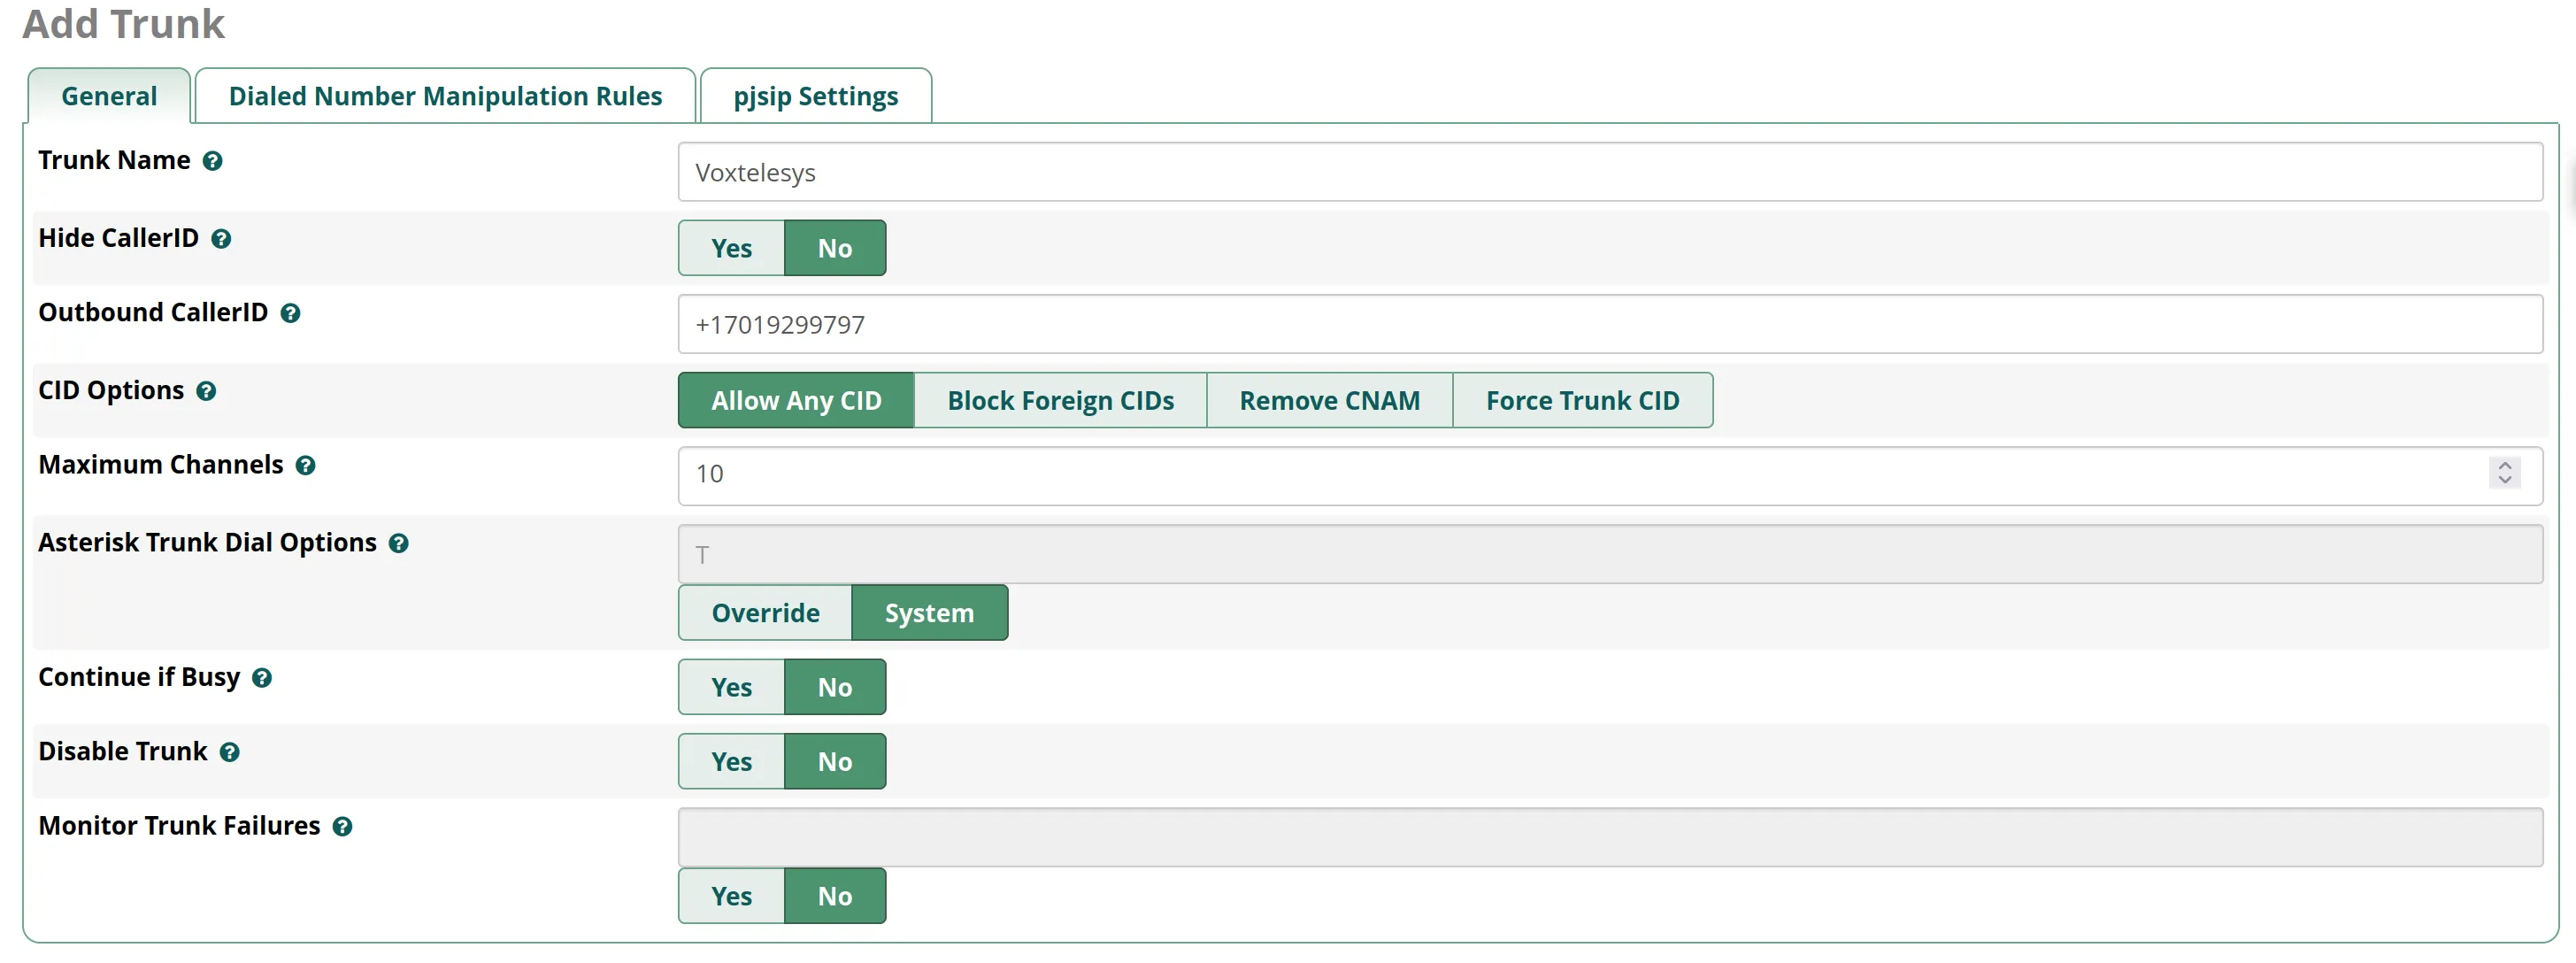Select Block Foreign CIDs option
The image size is (2576, 963).
(x=1060, y=400)
